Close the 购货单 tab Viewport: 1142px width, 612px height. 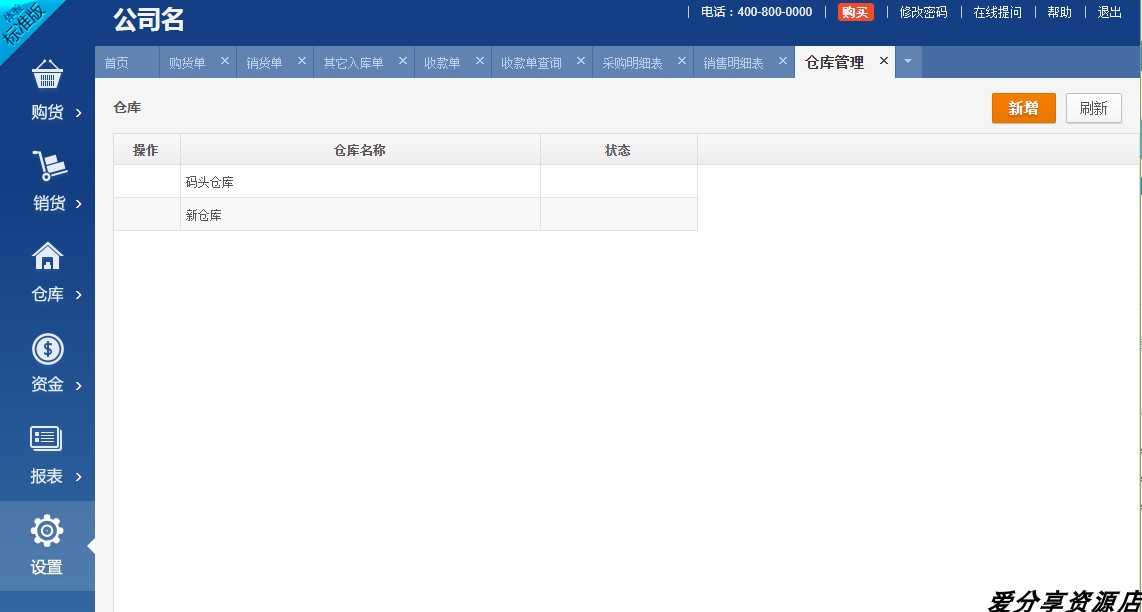(224, 61)
